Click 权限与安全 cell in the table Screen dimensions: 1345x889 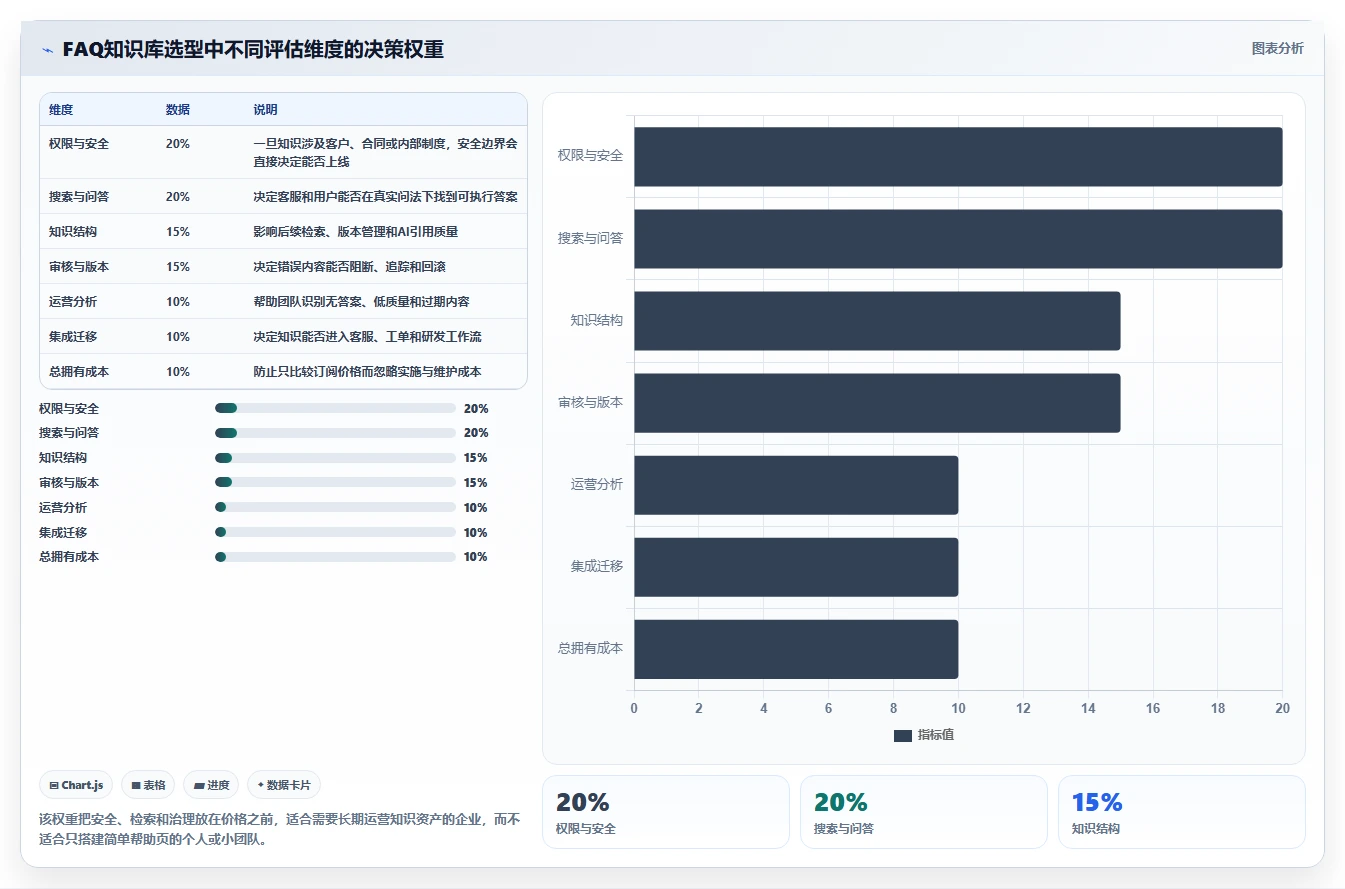pos(79,143)
